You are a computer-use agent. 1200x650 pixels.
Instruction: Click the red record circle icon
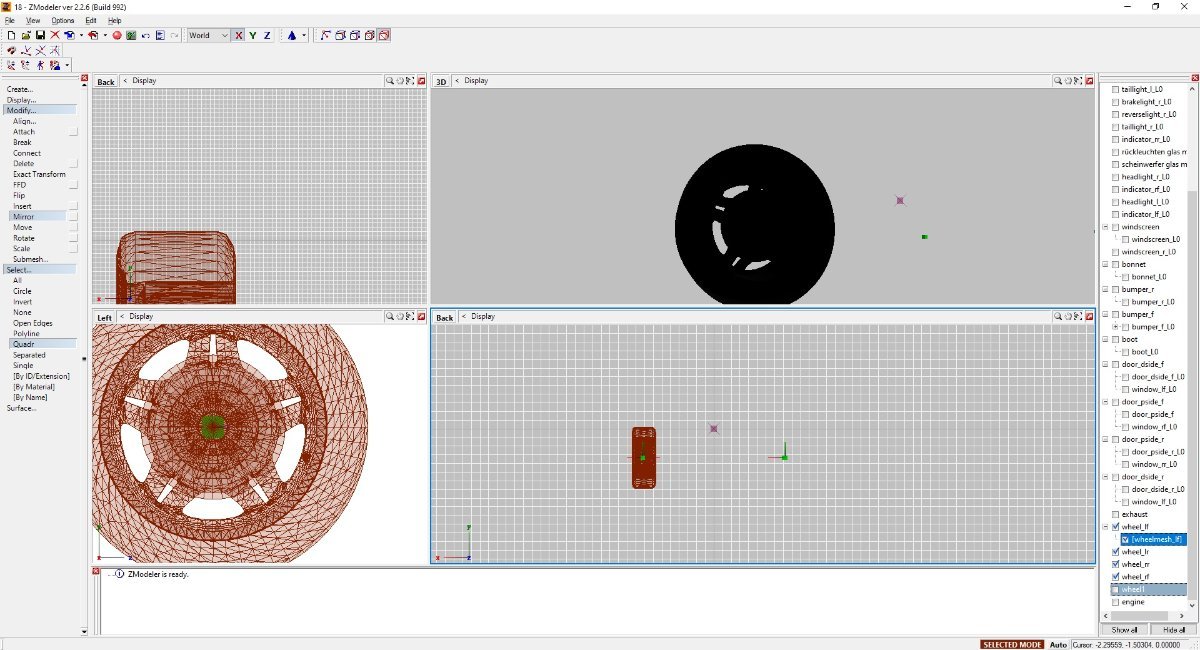(116, 35)
